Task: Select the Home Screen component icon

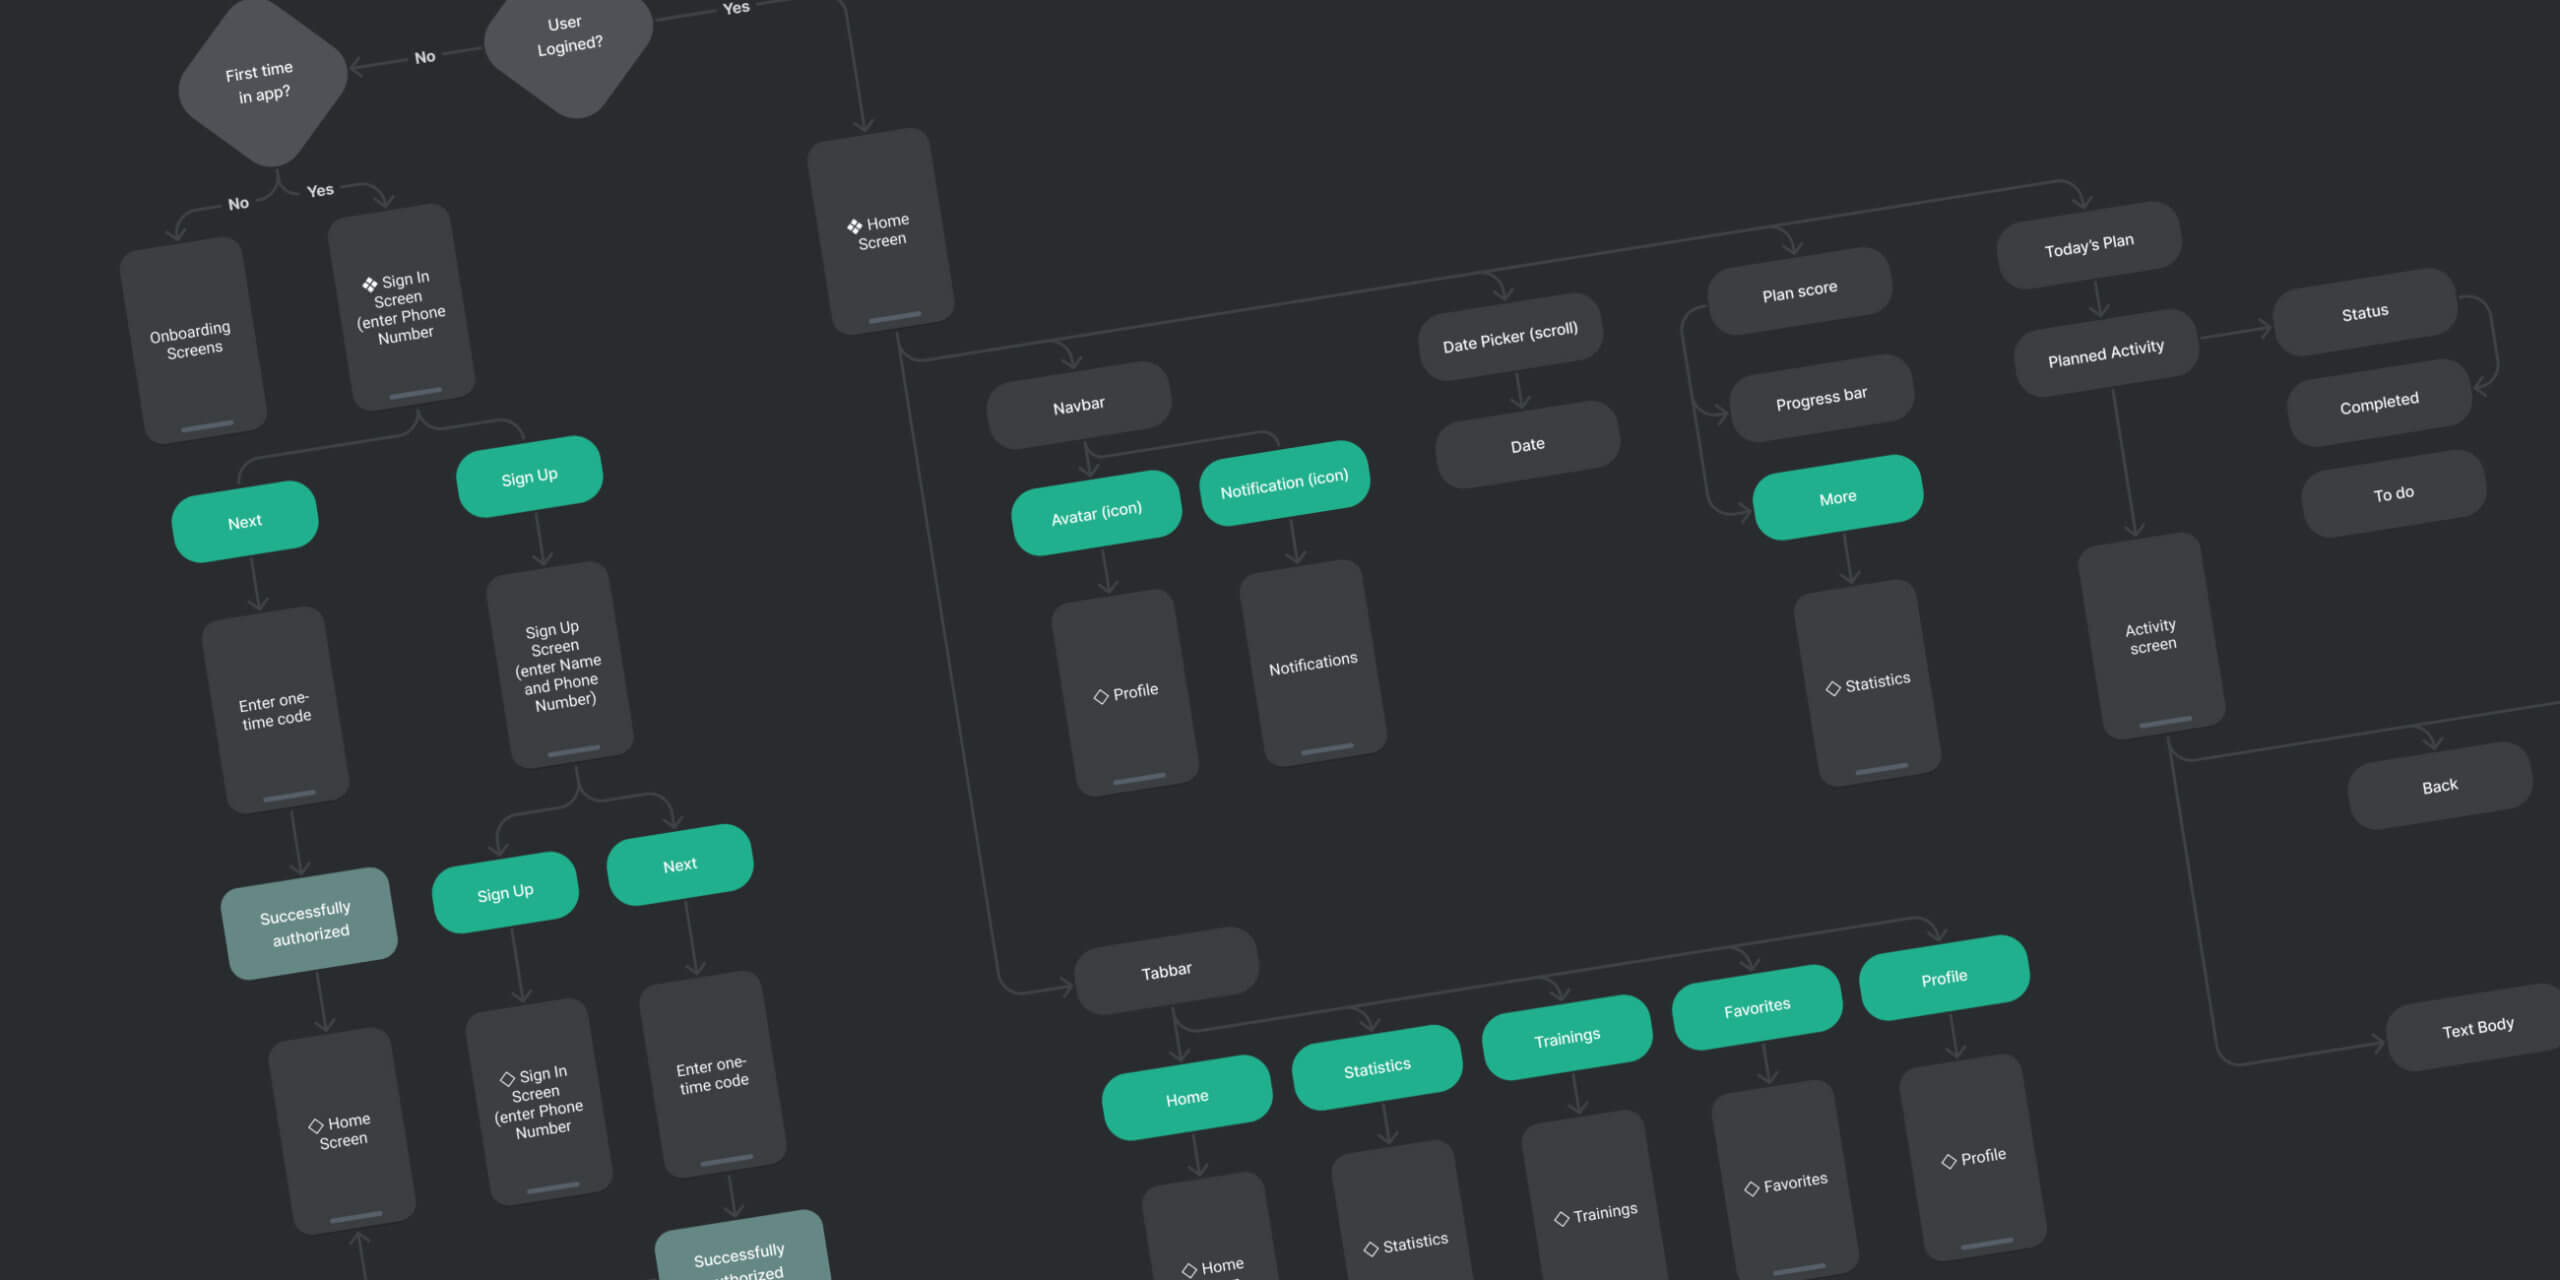Action: (854, 226)
